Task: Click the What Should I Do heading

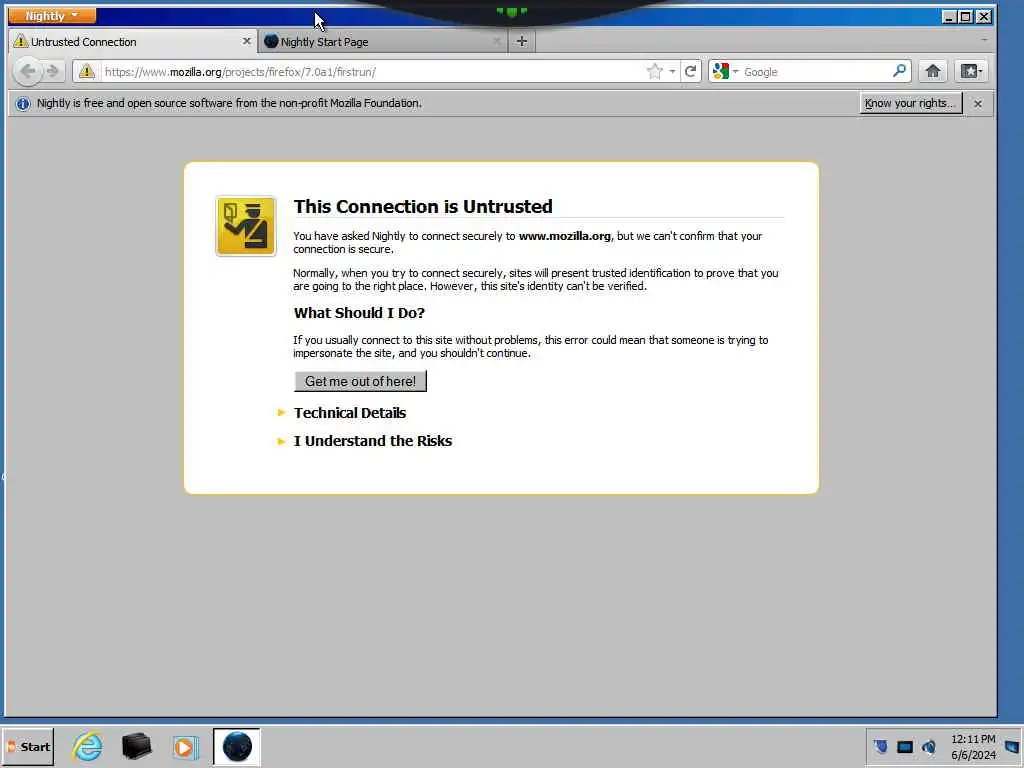Action: (x=359, y=313)
